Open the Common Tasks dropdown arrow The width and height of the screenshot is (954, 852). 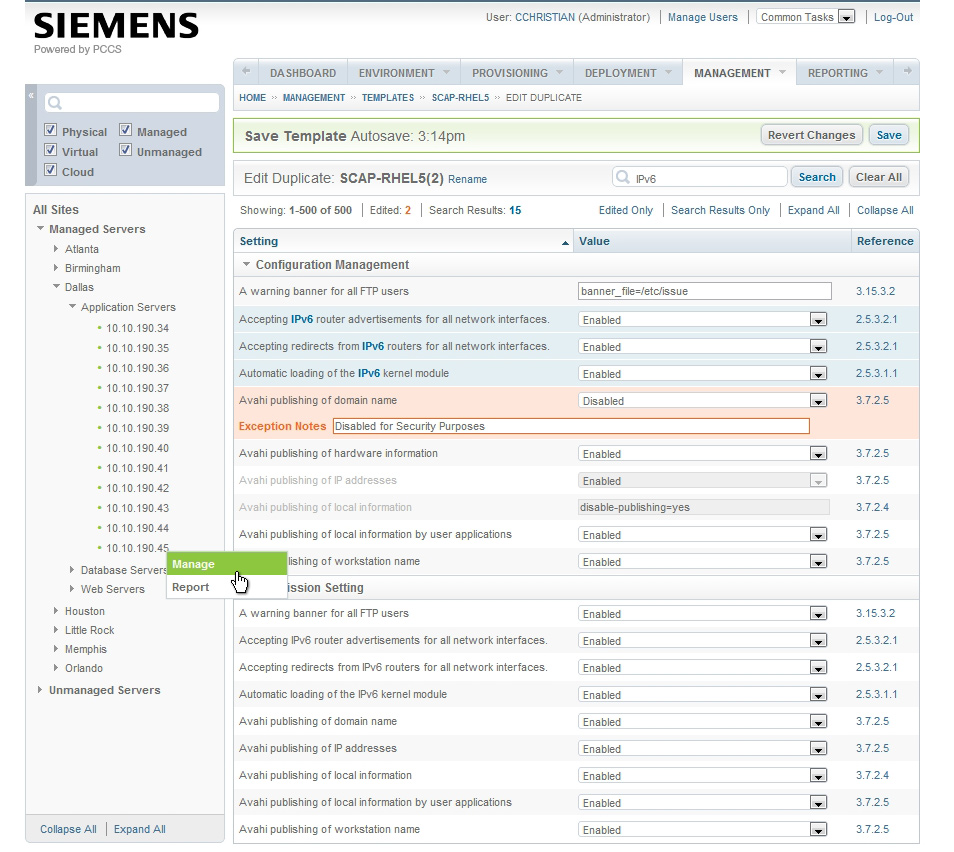847,16
